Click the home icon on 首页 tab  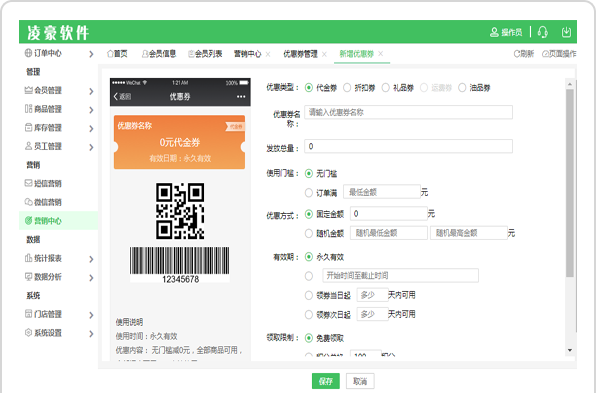coord(110,54)
